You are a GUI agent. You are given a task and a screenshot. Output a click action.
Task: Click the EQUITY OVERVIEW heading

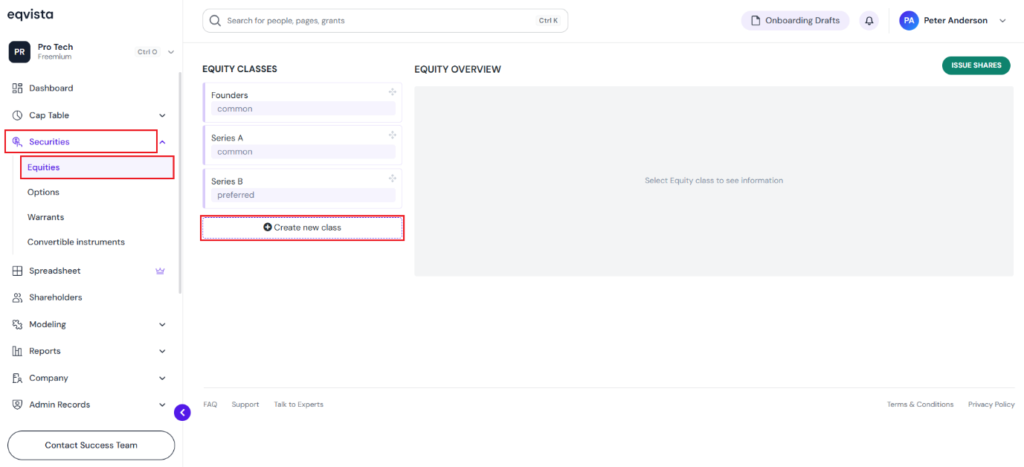coord(458,69)
